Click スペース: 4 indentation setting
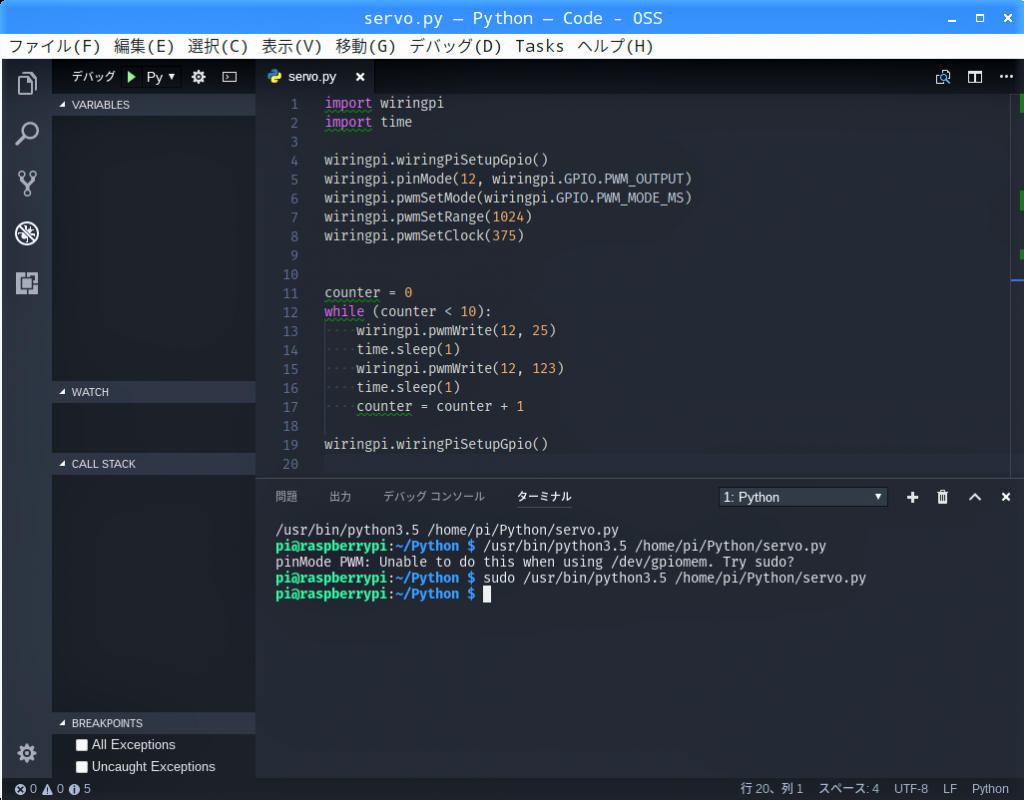The image size is (1024, 800). pos(848,789)
